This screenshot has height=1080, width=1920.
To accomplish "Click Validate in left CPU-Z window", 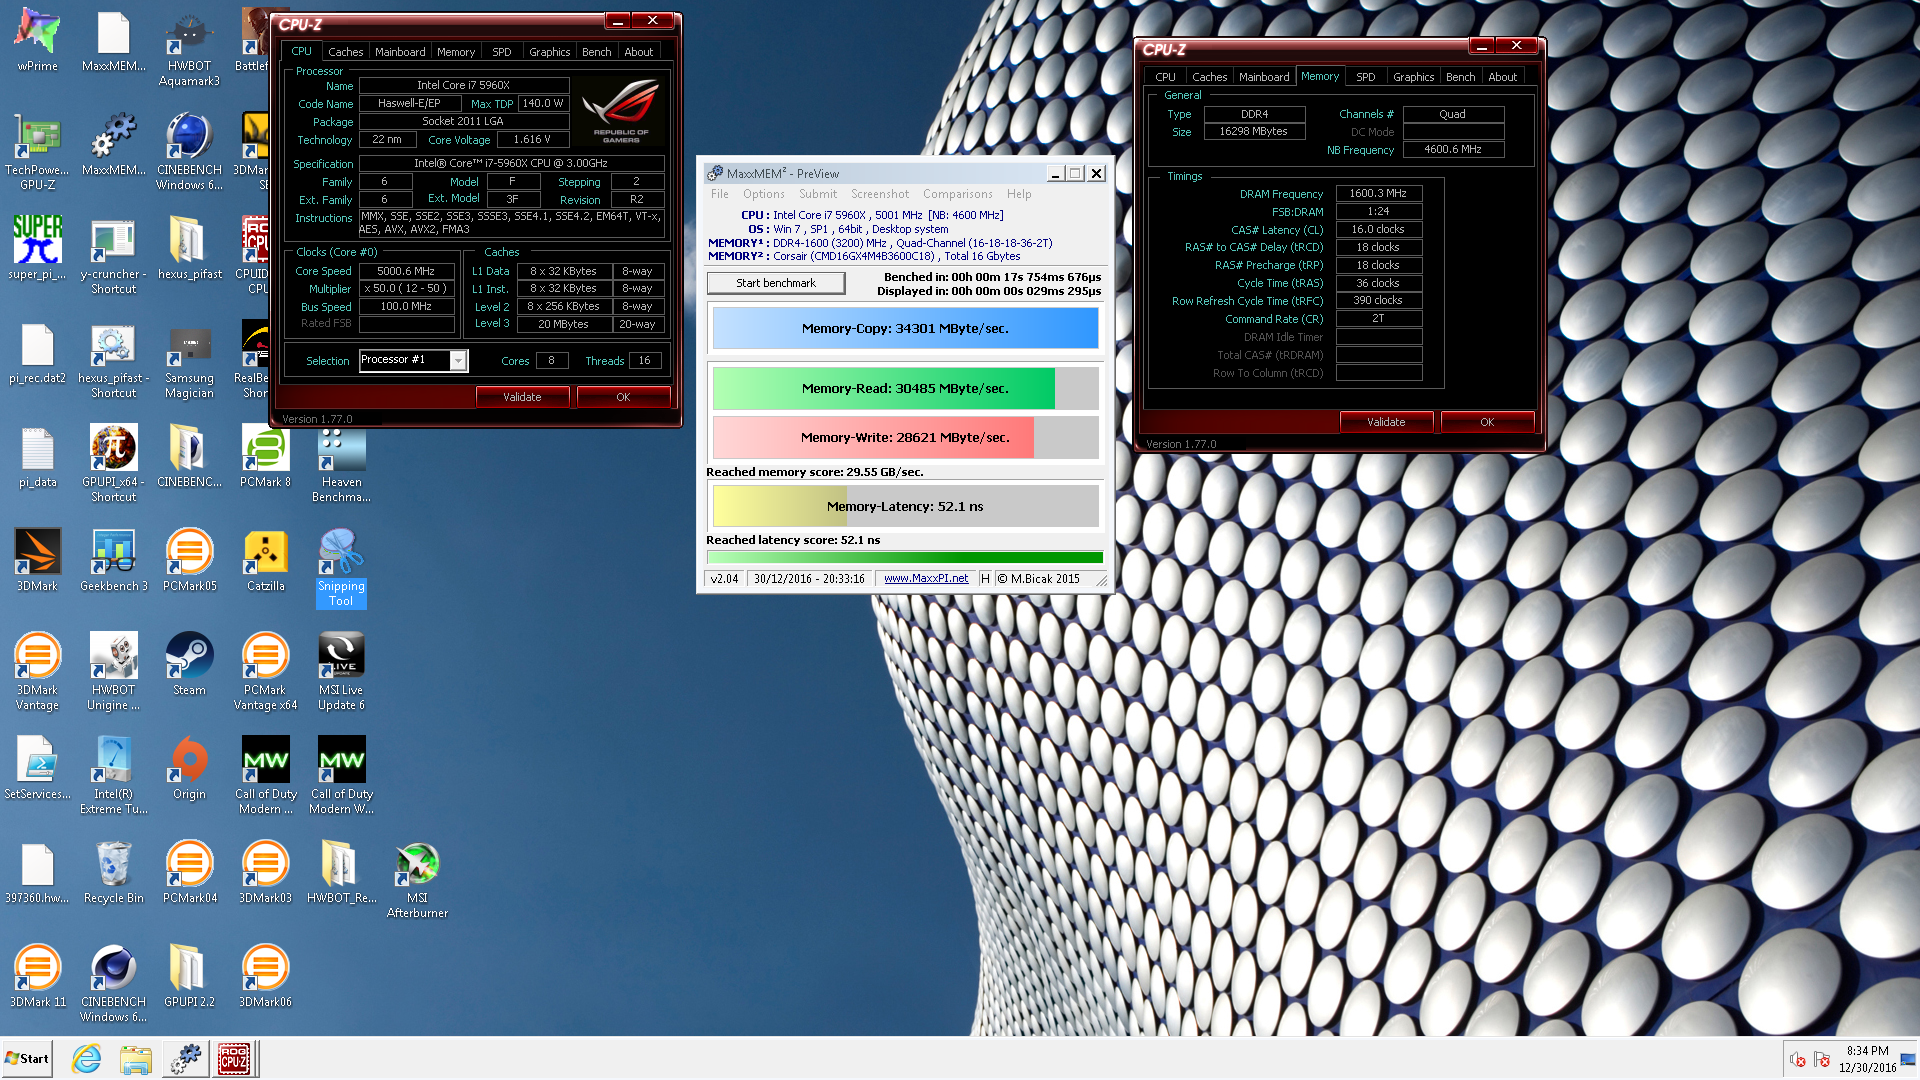I will pyautogui.click(x=522, y=397).
